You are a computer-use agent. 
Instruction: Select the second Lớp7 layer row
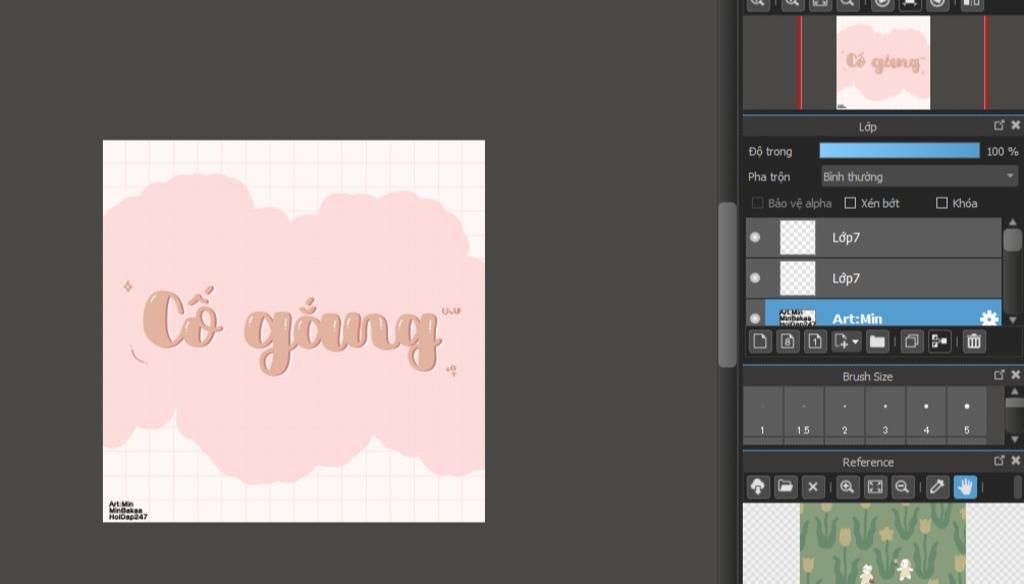(873, 278)
